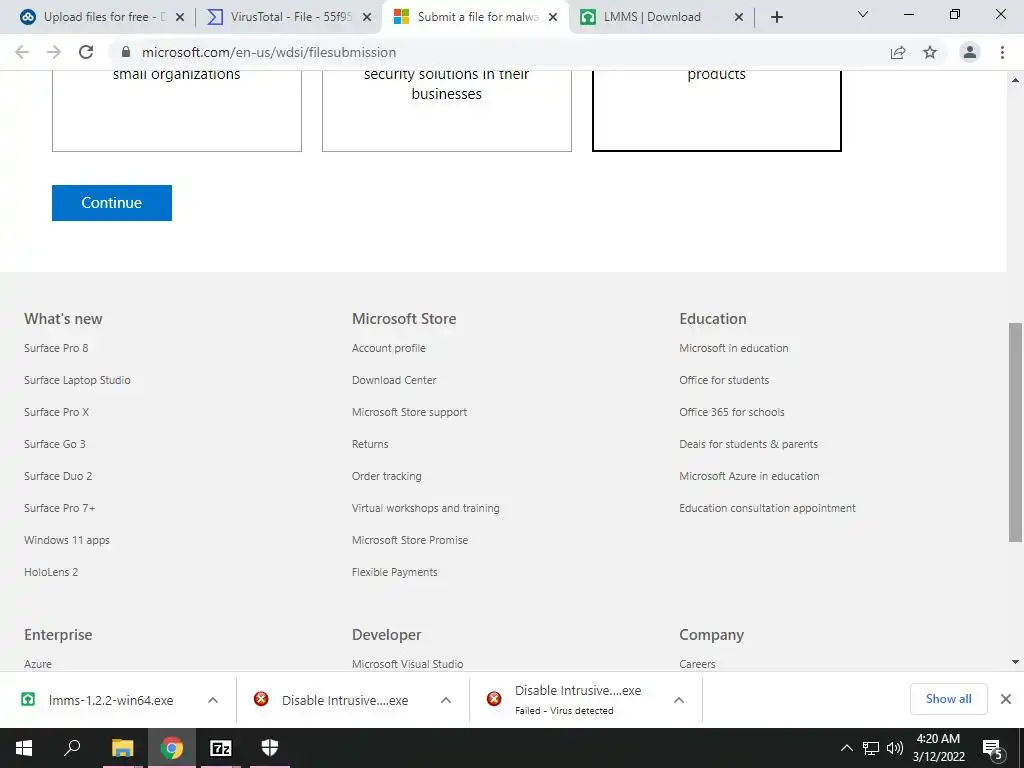The image size is (1024, 768).
Task: Open the HoloLens 2 link
Action: (51, 572)
